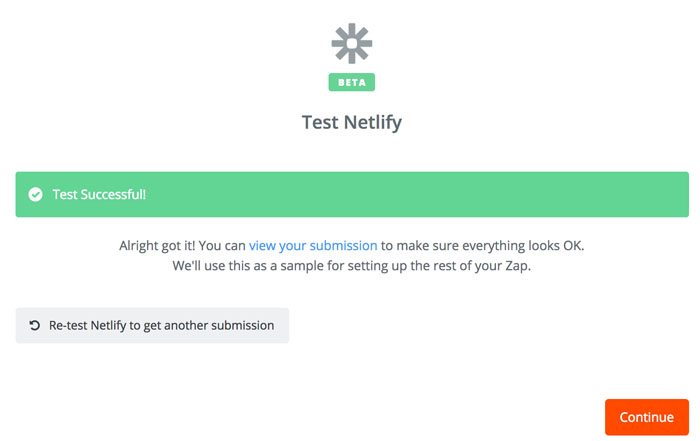Click the empty right side of green banner
Viewport: 700px width, 441px height.
coord(500,195)
